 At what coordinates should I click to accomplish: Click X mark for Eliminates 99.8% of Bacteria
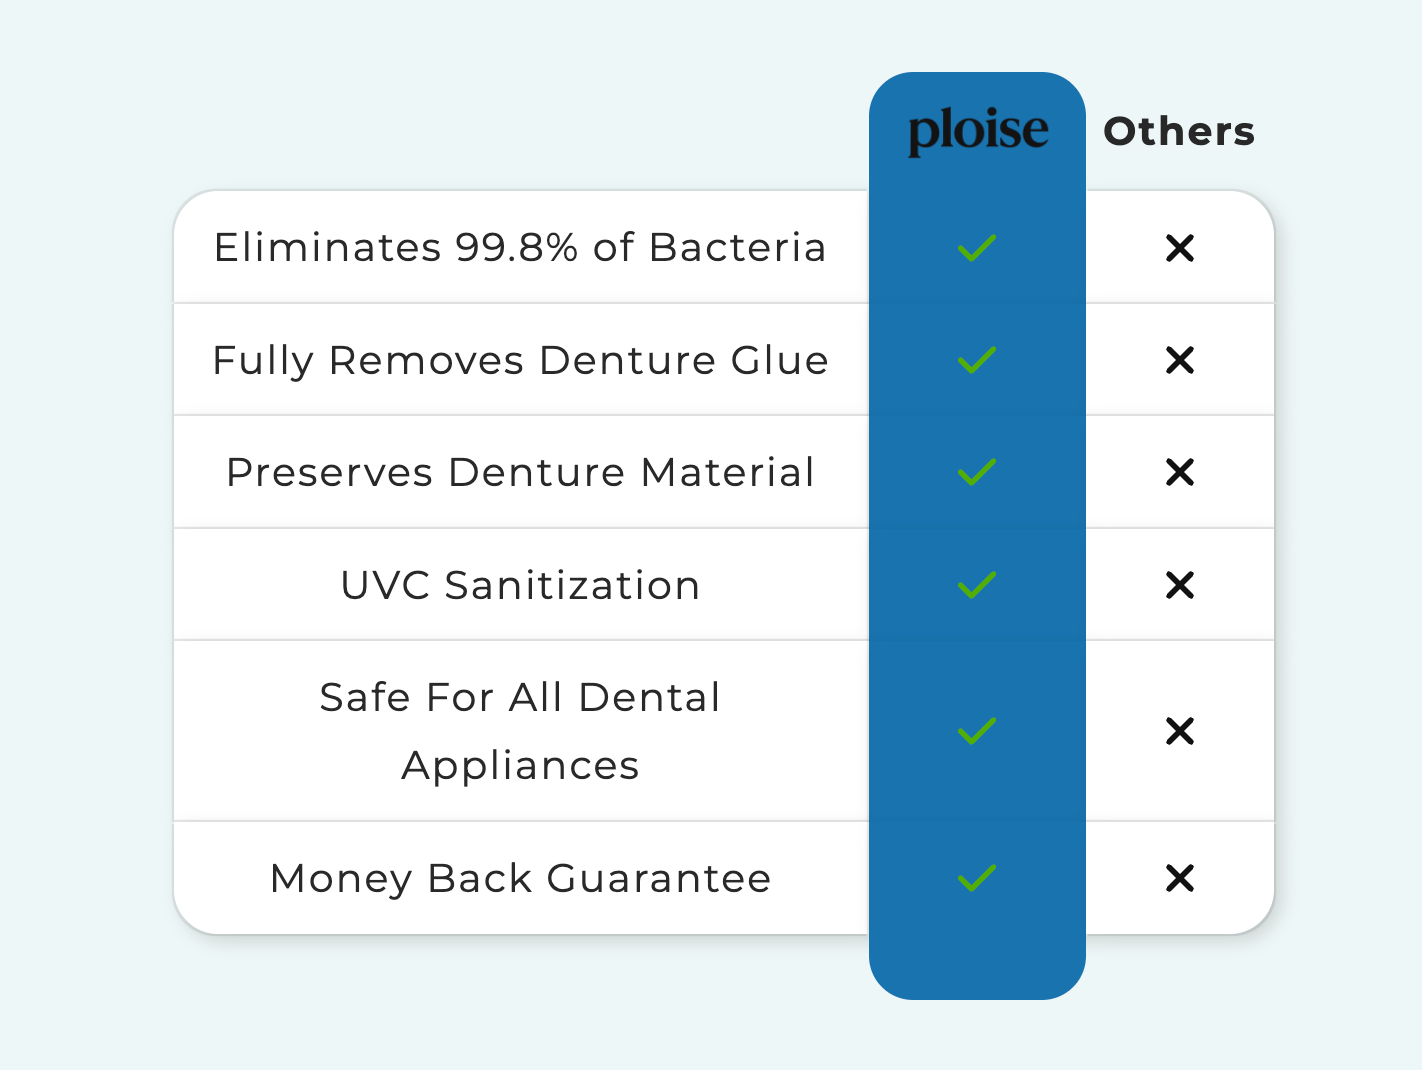[x=1180, y=248]
